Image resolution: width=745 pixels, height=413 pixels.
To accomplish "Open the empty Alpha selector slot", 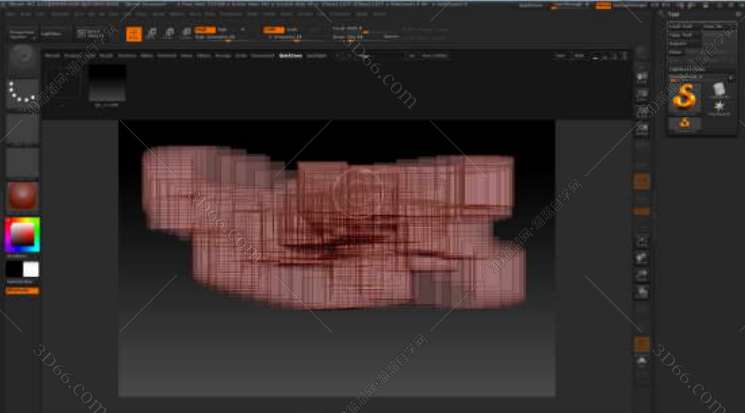I will coord(22,129).
